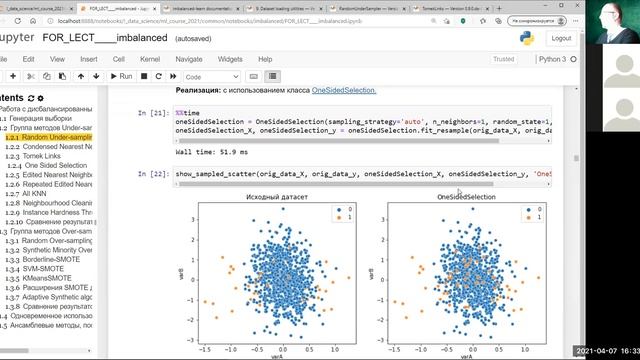Restart the kernel with circular arrow icon
The image size is (640, 360).
158,76
